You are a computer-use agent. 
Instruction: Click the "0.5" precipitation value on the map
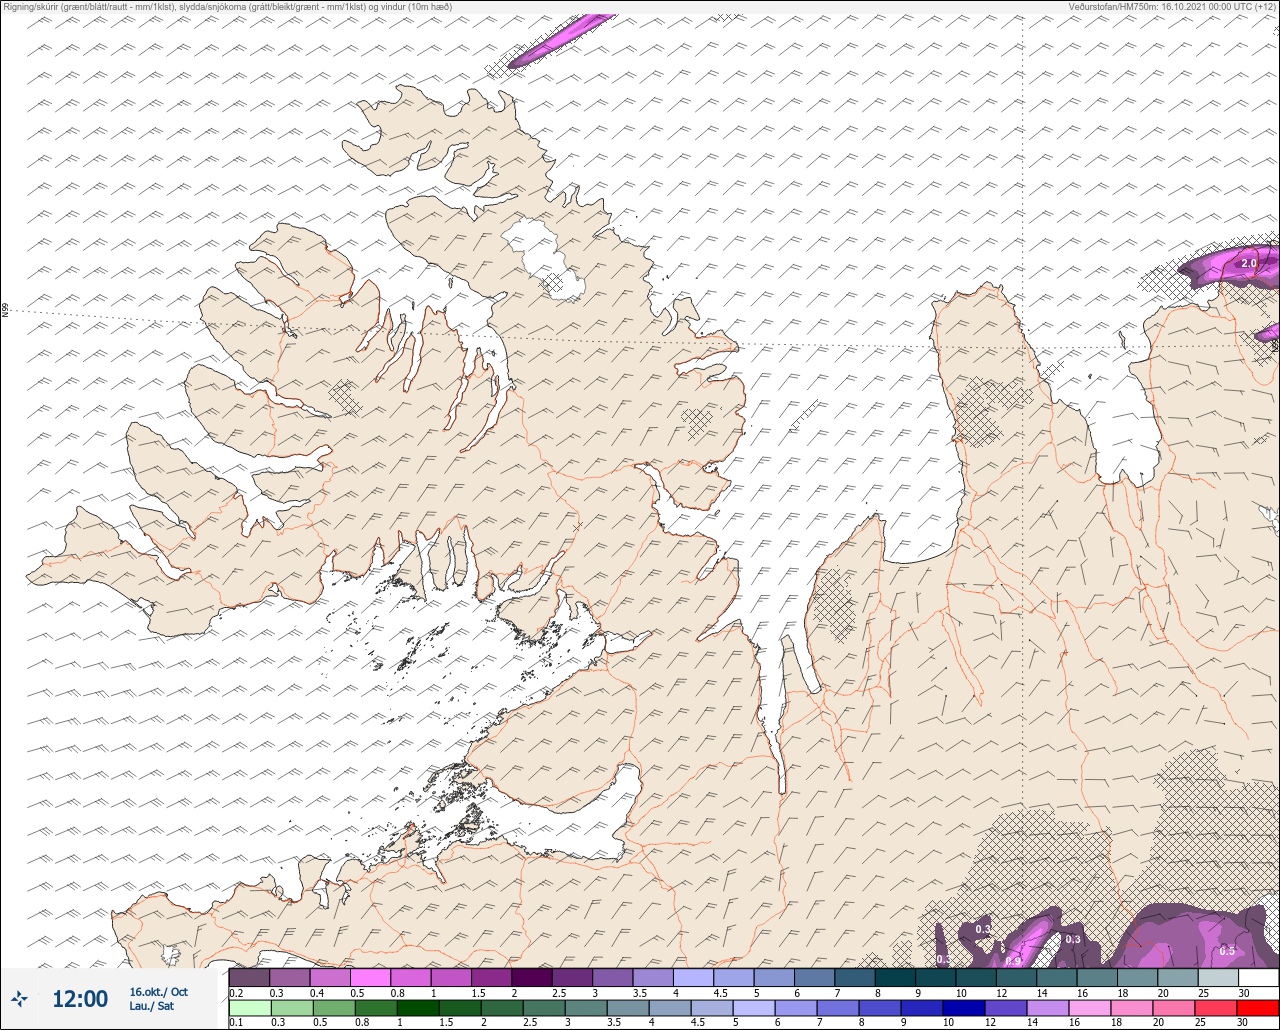click(x=1227, y=951)
